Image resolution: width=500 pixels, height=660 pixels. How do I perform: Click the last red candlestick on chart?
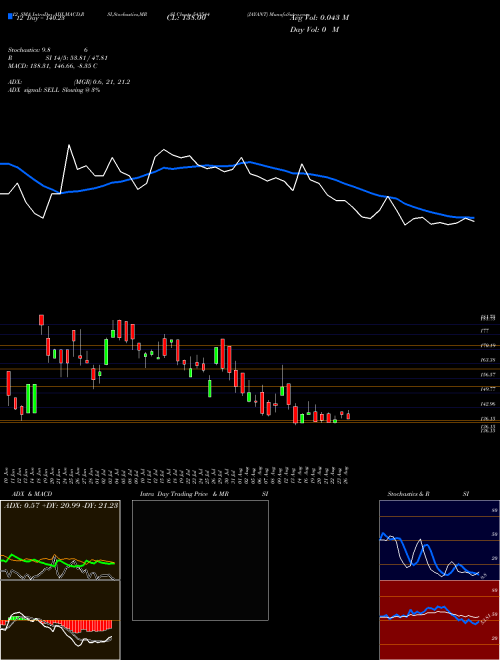pyautogui.click(x=348, y=416)
